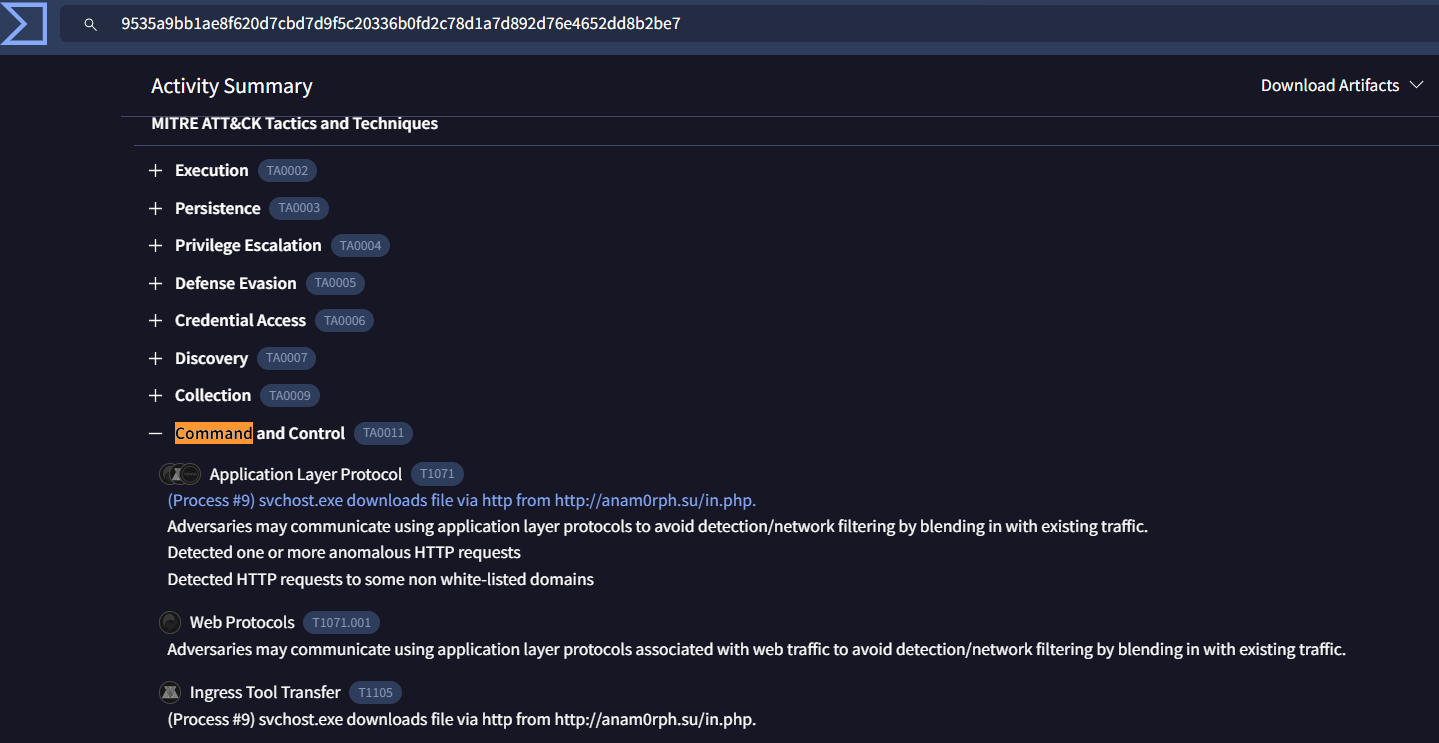Viewport: 1439px width, 743px height.
Task: Open the Download Artifacts dropdown
Action: pos(1342,85)
